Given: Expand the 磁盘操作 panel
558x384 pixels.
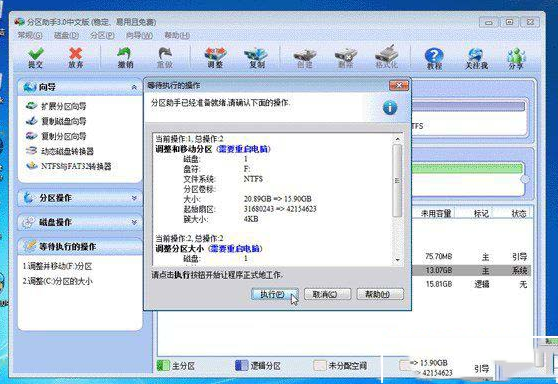Looking at the screenshot, I should coord(134,222).
